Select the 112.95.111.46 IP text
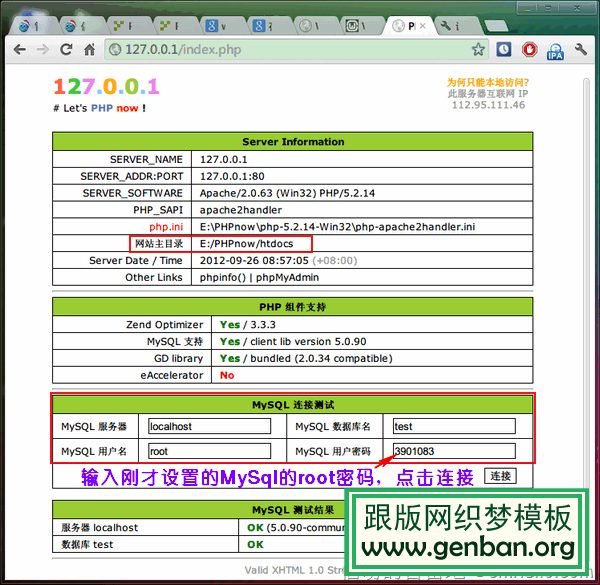The image size is (600, 585). coord(488,105)
